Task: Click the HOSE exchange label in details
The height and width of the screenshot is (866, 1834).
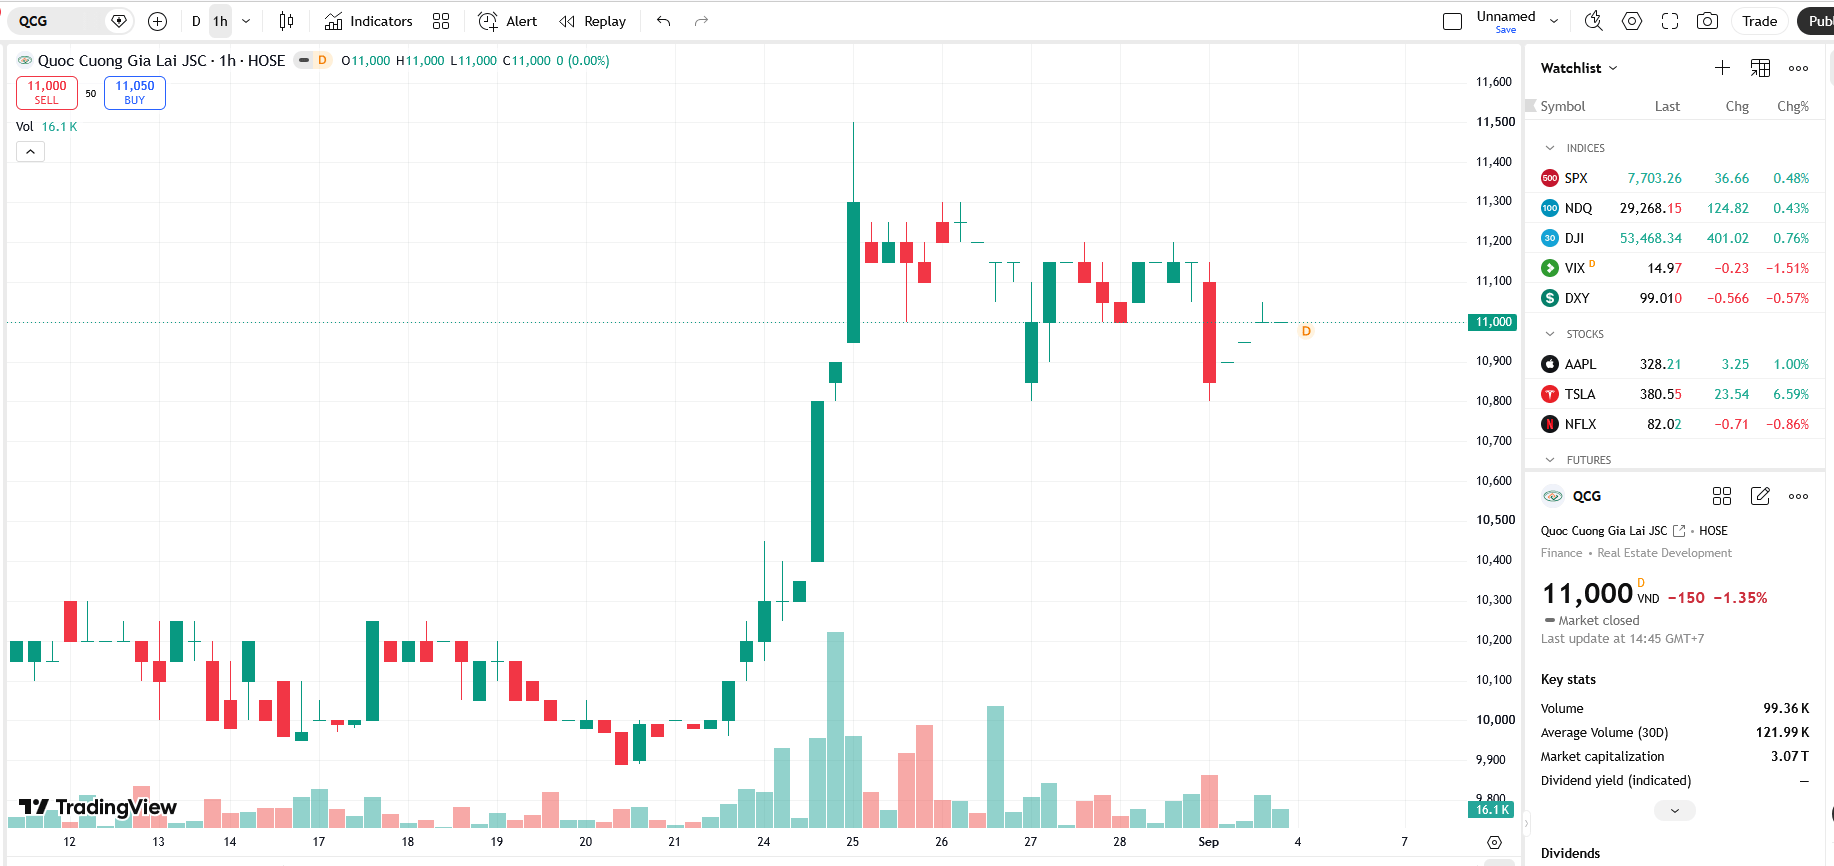Action: tap(1713, 531)
